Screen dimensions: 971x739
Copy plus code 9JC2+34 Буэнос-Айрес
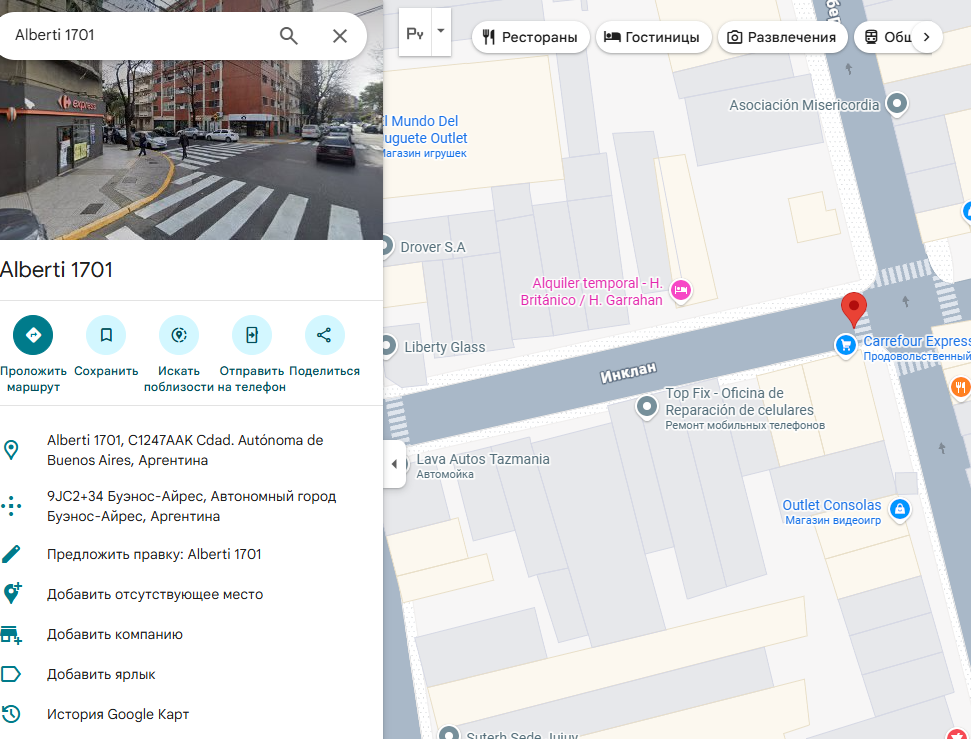[x=191, y=506]
